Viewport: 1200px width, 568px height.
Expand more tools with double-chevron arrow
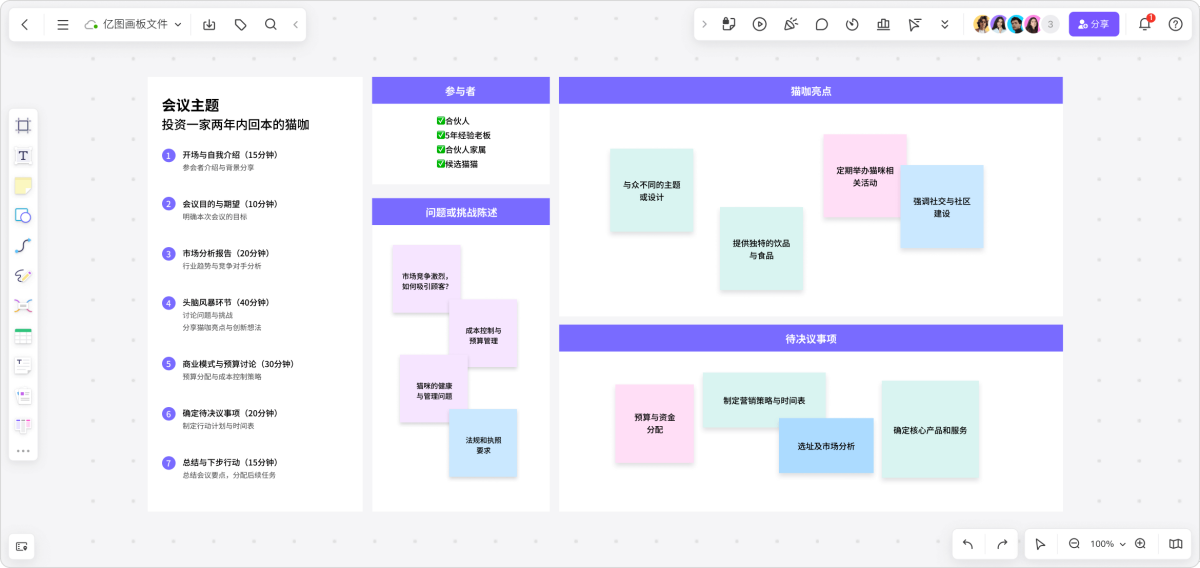(944, 24)
